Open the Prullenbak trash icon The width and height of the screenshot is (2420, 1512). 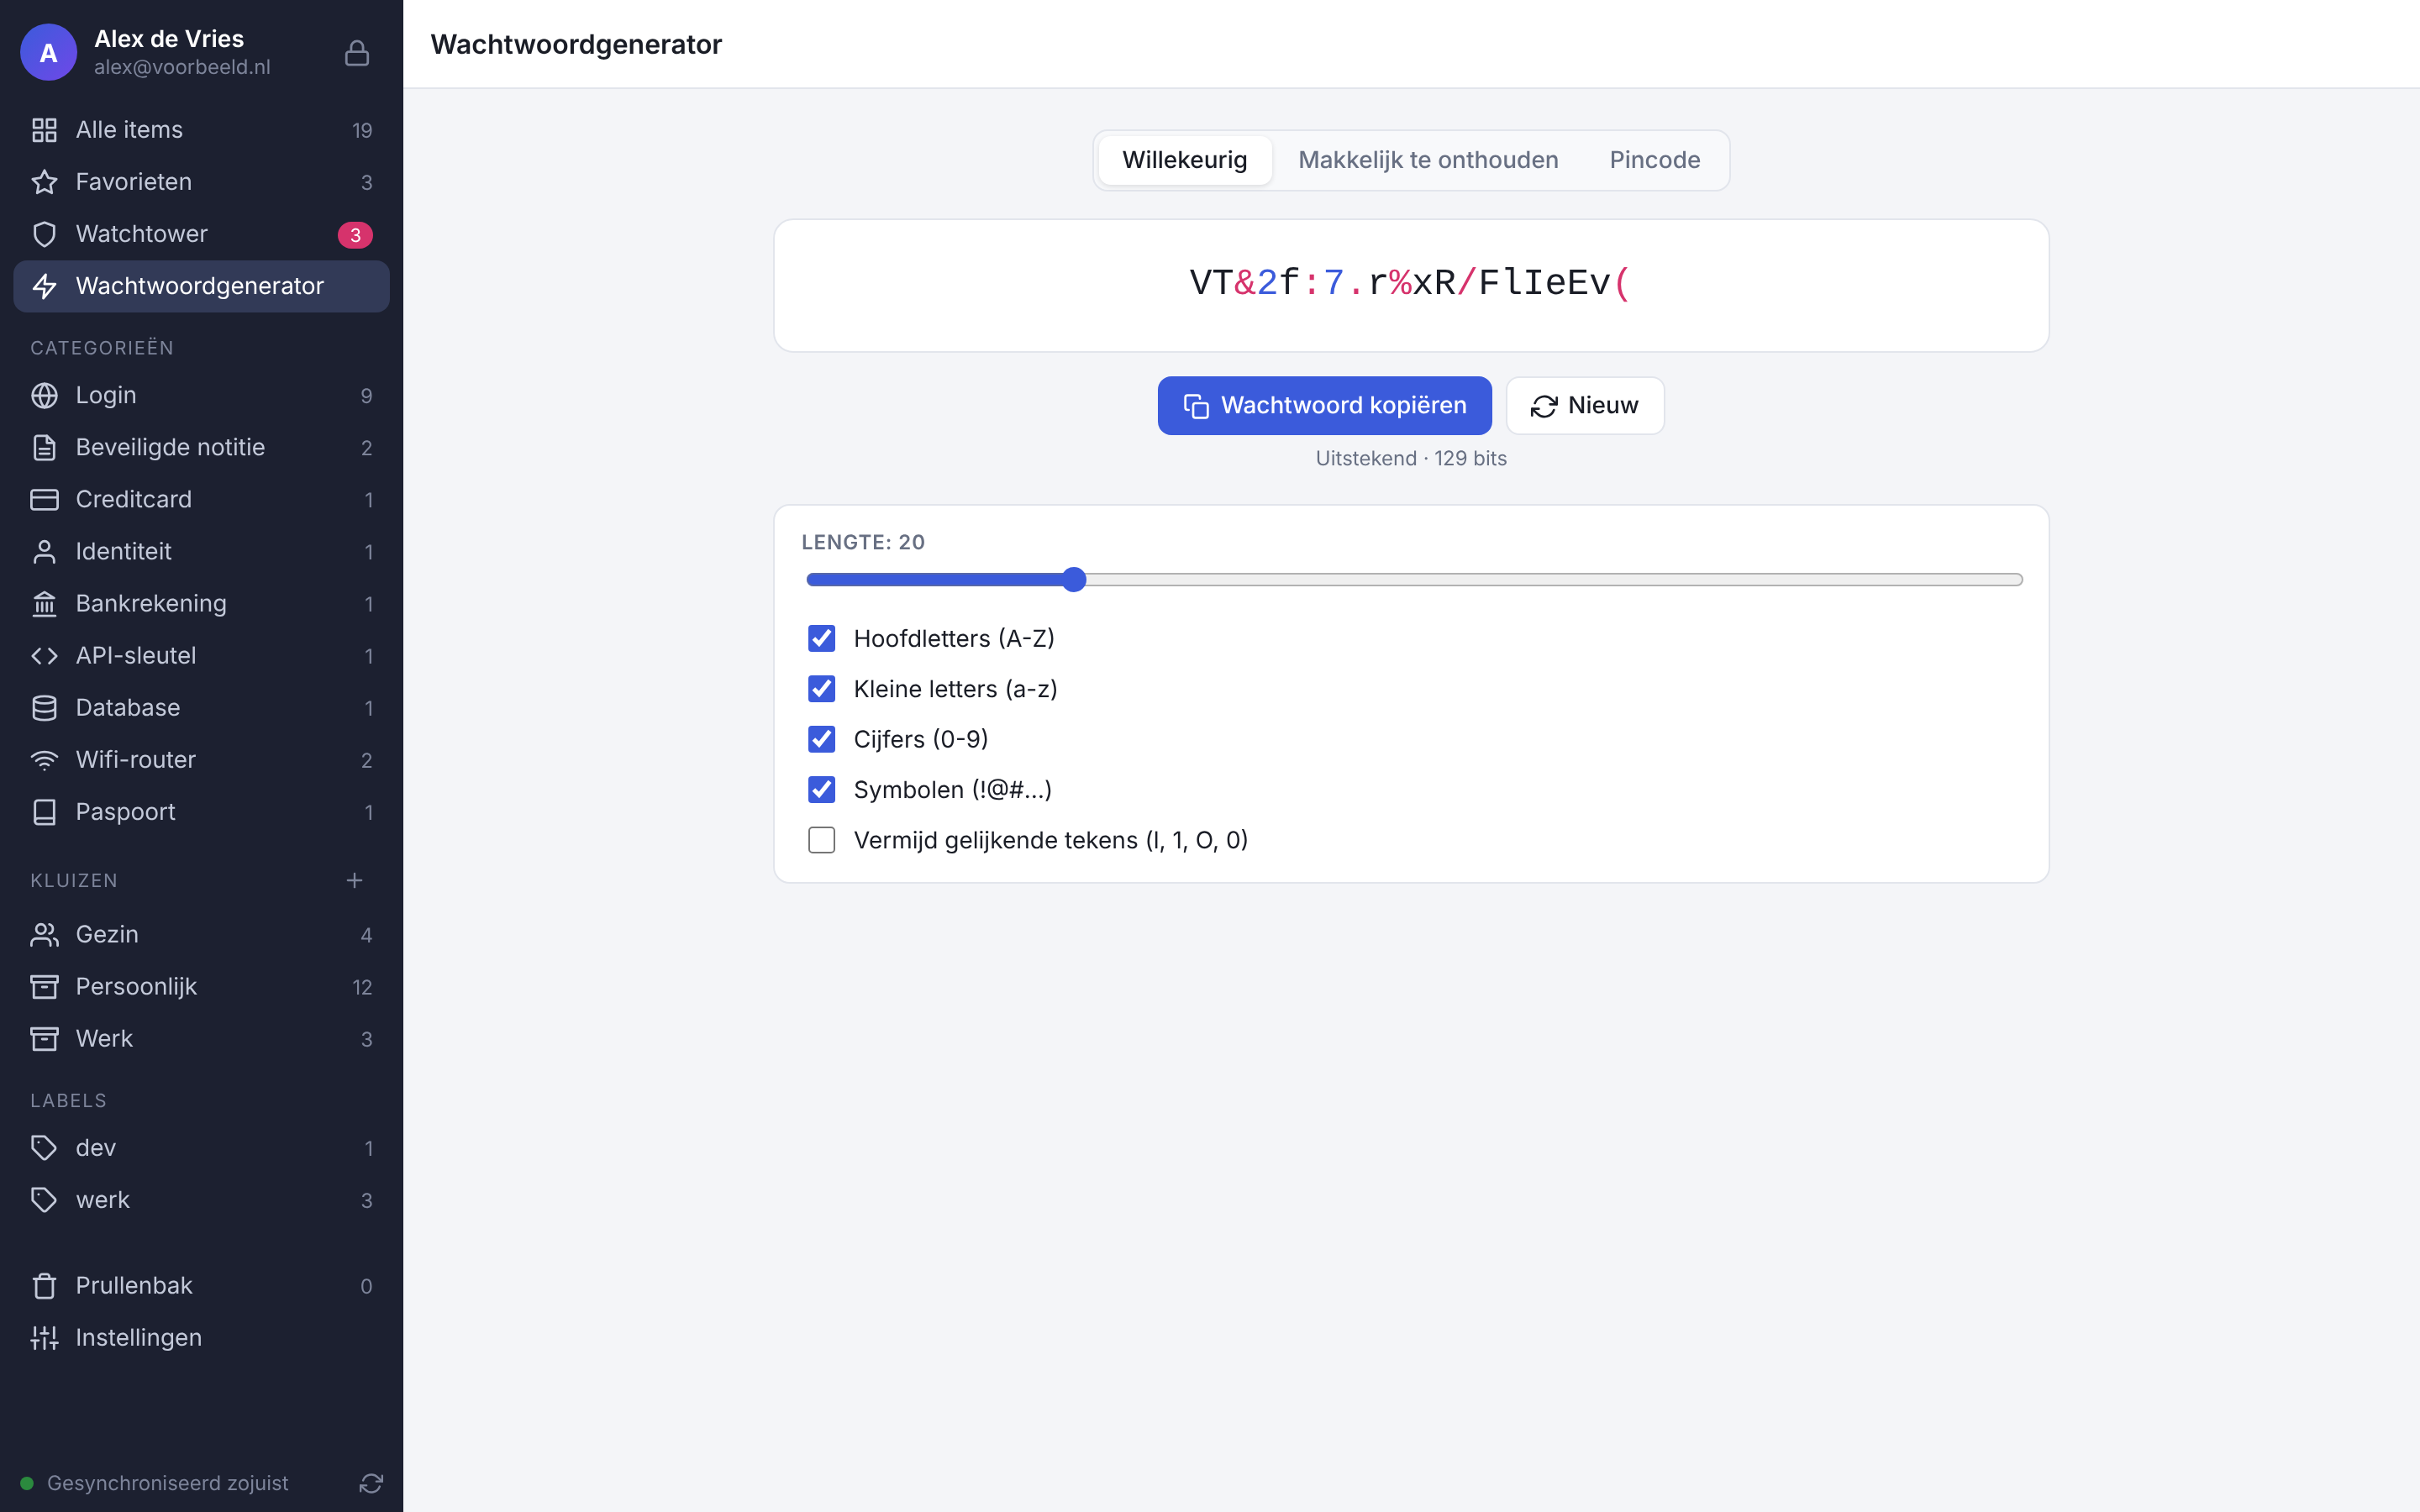tap(44, 1286)
